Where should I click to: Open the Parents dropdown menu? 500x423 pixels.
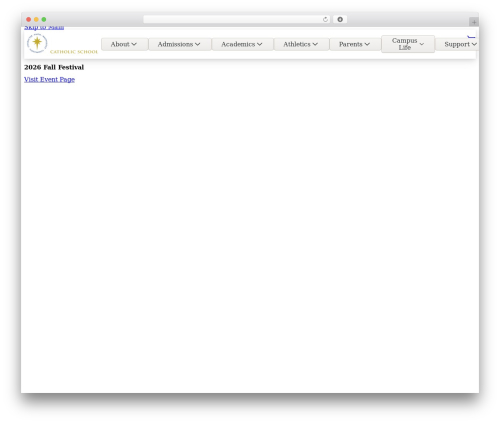point(355,44)
